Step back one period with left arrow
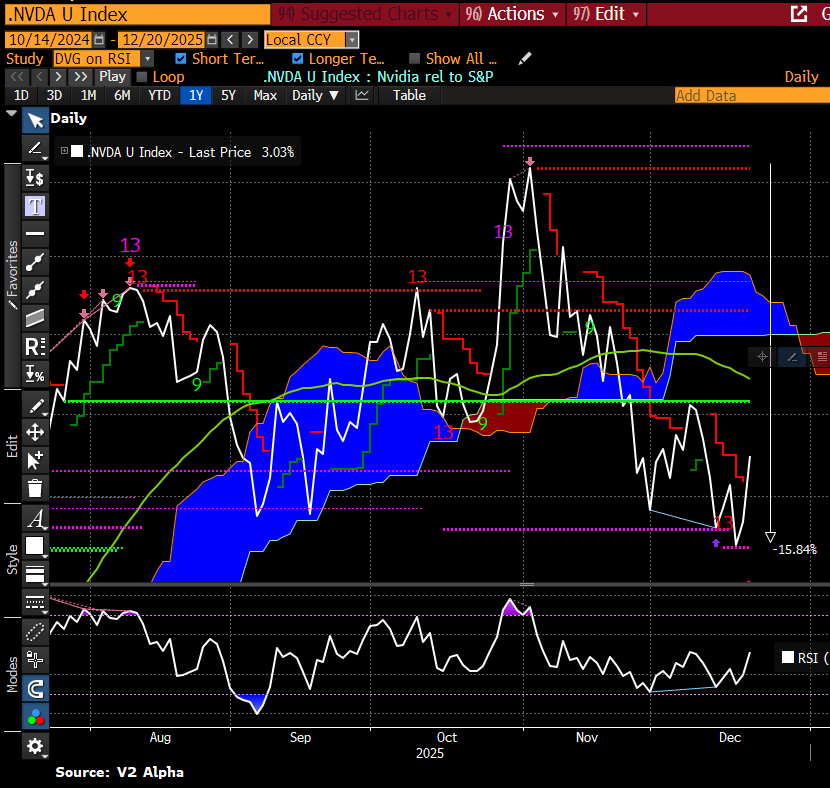Image resolution: width=830 pixels, height=788 pixels. pyautogui.click(x=40, y=77)
